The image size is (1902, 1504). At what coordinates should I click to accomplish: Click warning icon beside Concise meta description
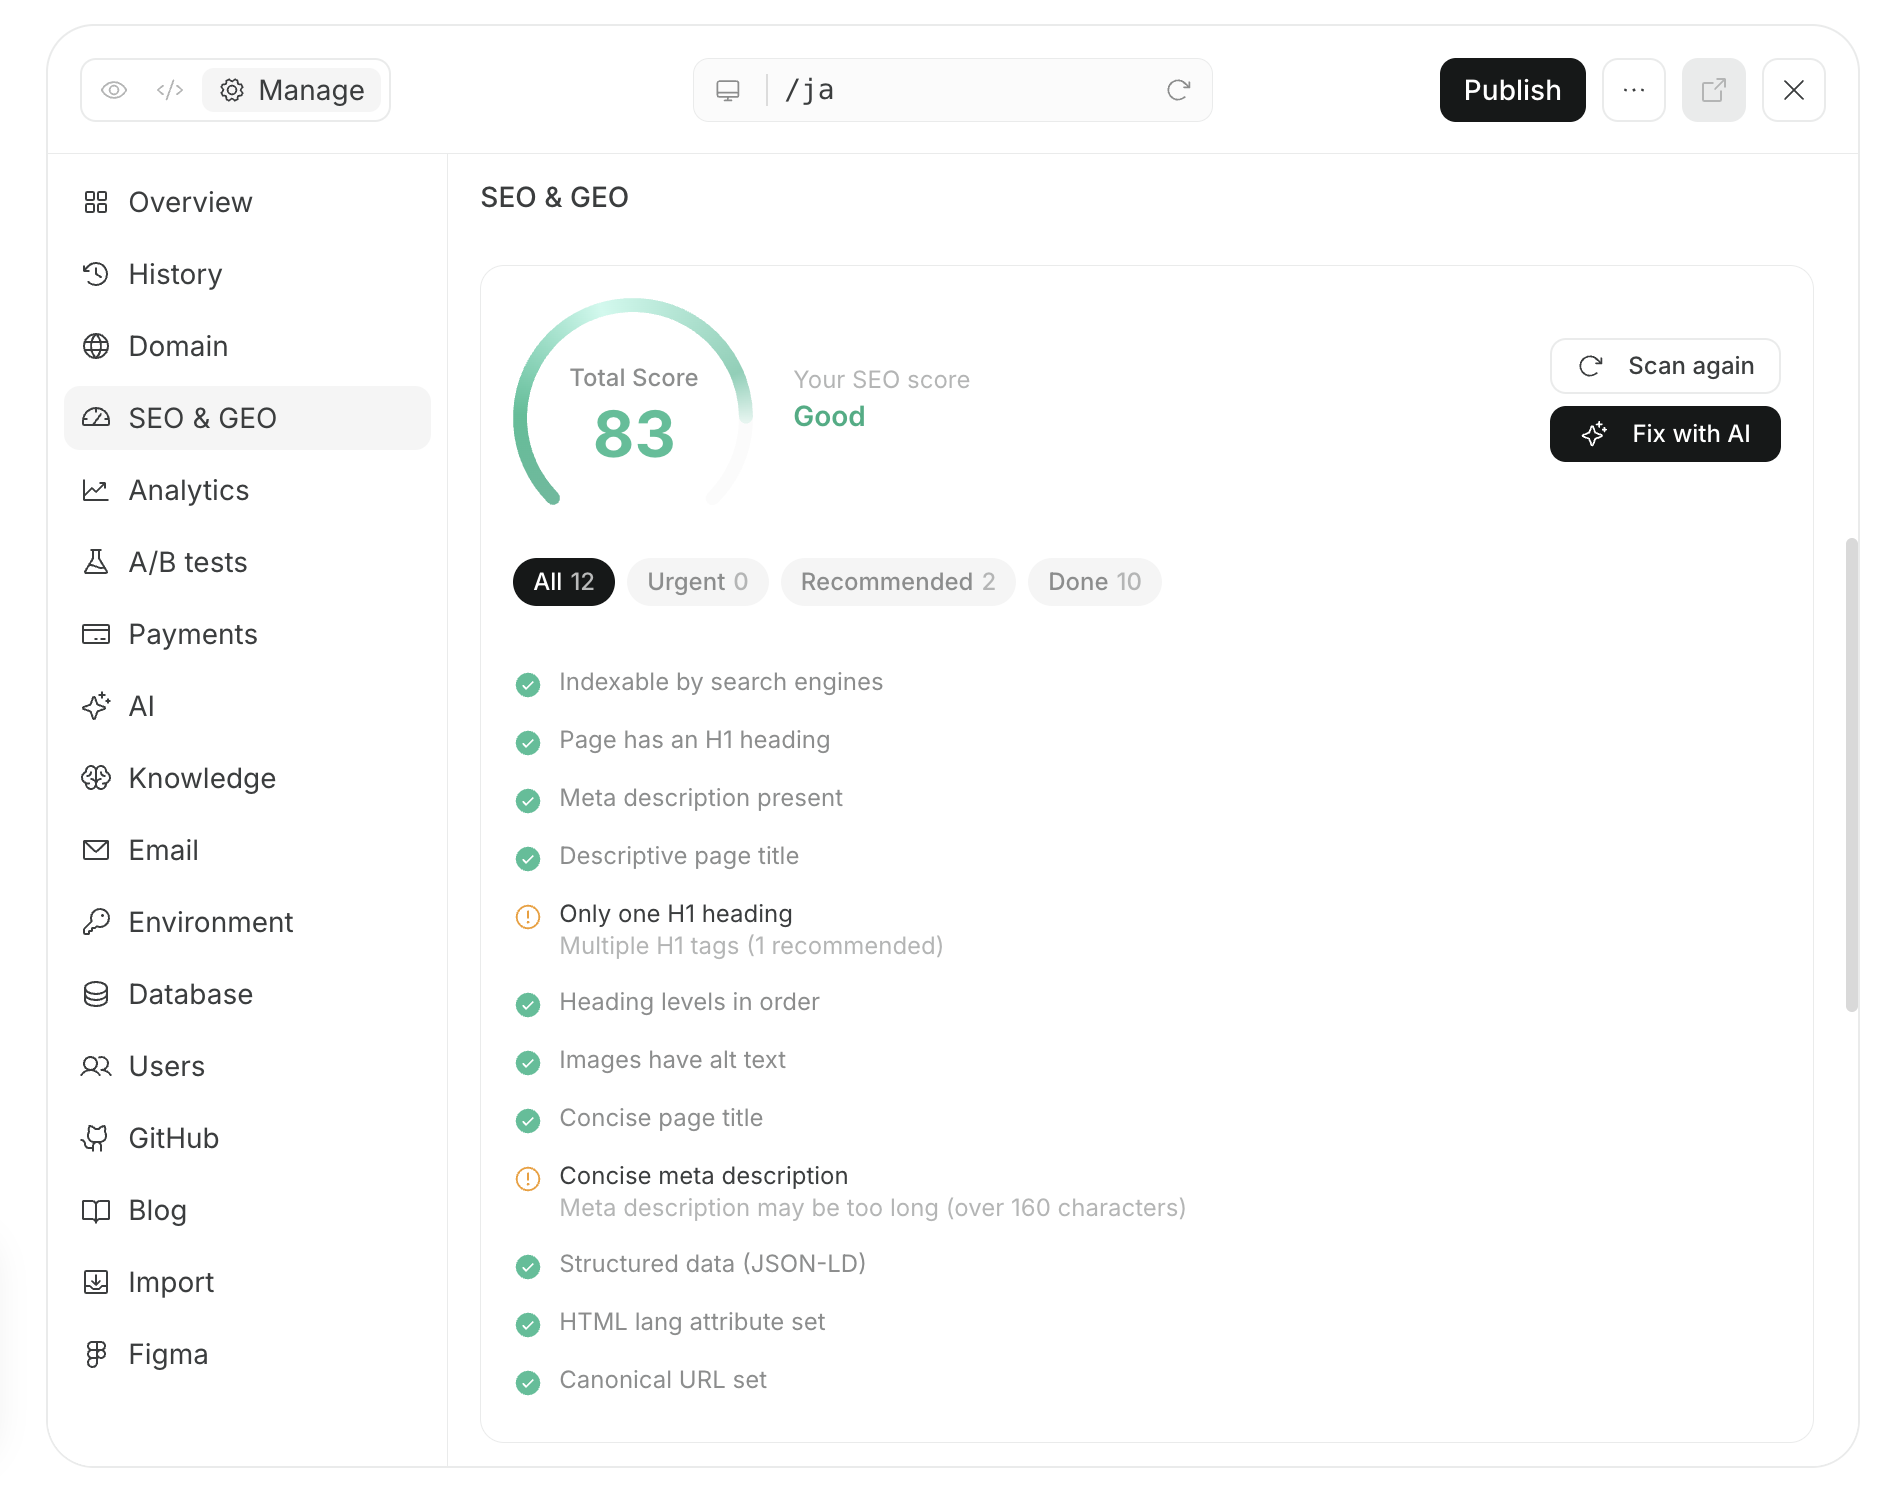pyautogui.click(x=528, y=1178)
